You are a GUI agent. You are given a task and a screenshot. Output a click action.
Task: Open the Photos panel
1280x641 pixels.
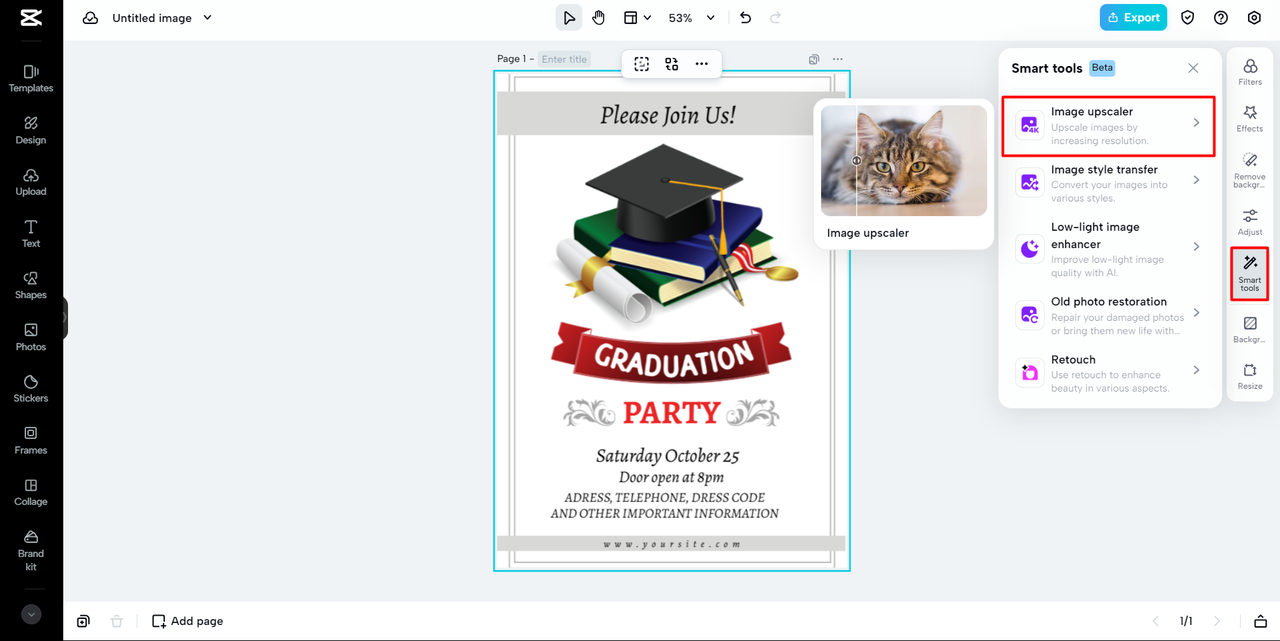click(31, 337)
